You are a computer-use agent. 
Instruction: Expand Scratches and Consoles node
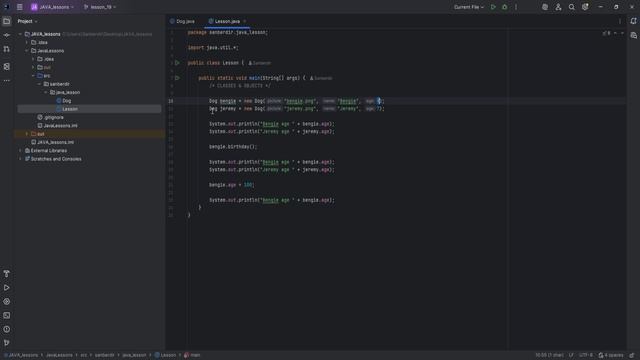pos(20,159)
